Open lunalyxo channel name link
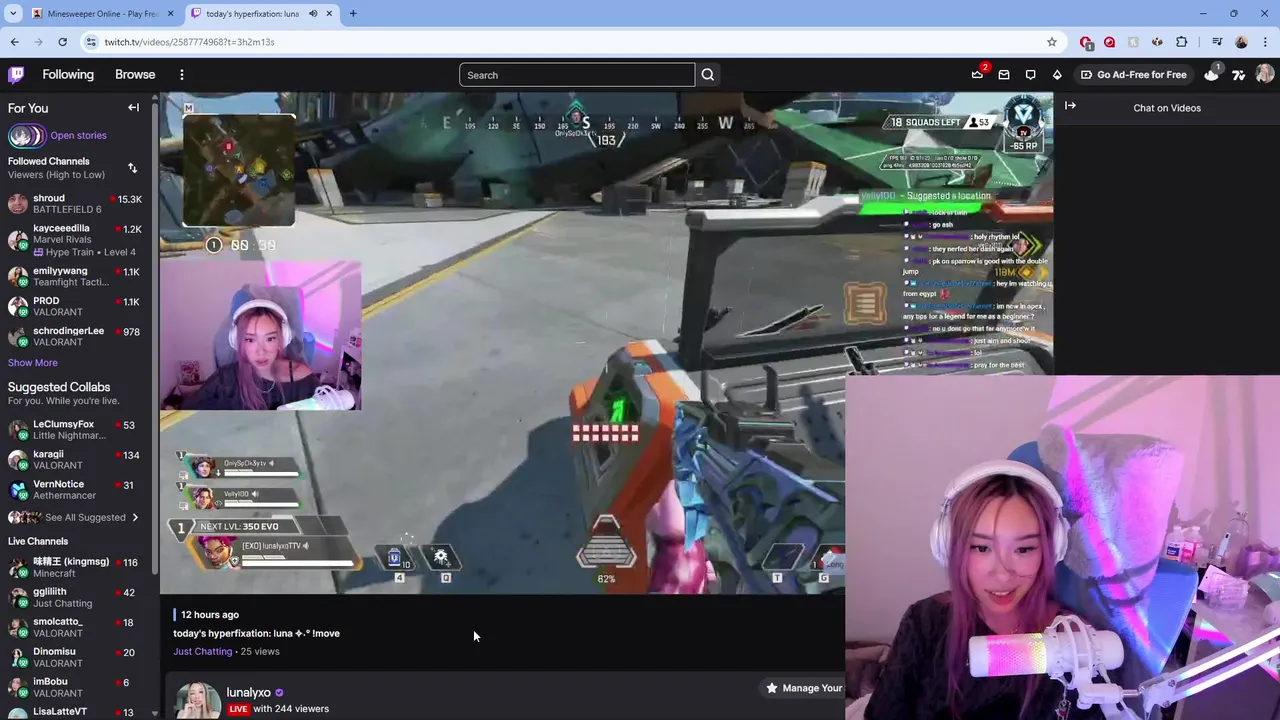The width and height of the screenshot is (1280, 720). tap(249, 692)
